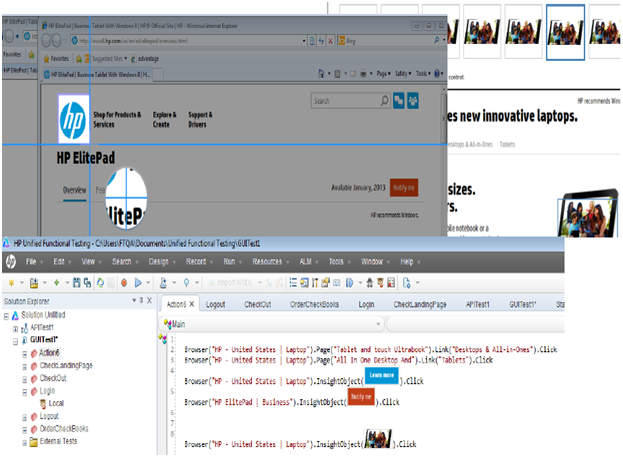Switch to the CheckOut tab
The width and height of the screenshot is (623, 462).
[x=257, y=304]
